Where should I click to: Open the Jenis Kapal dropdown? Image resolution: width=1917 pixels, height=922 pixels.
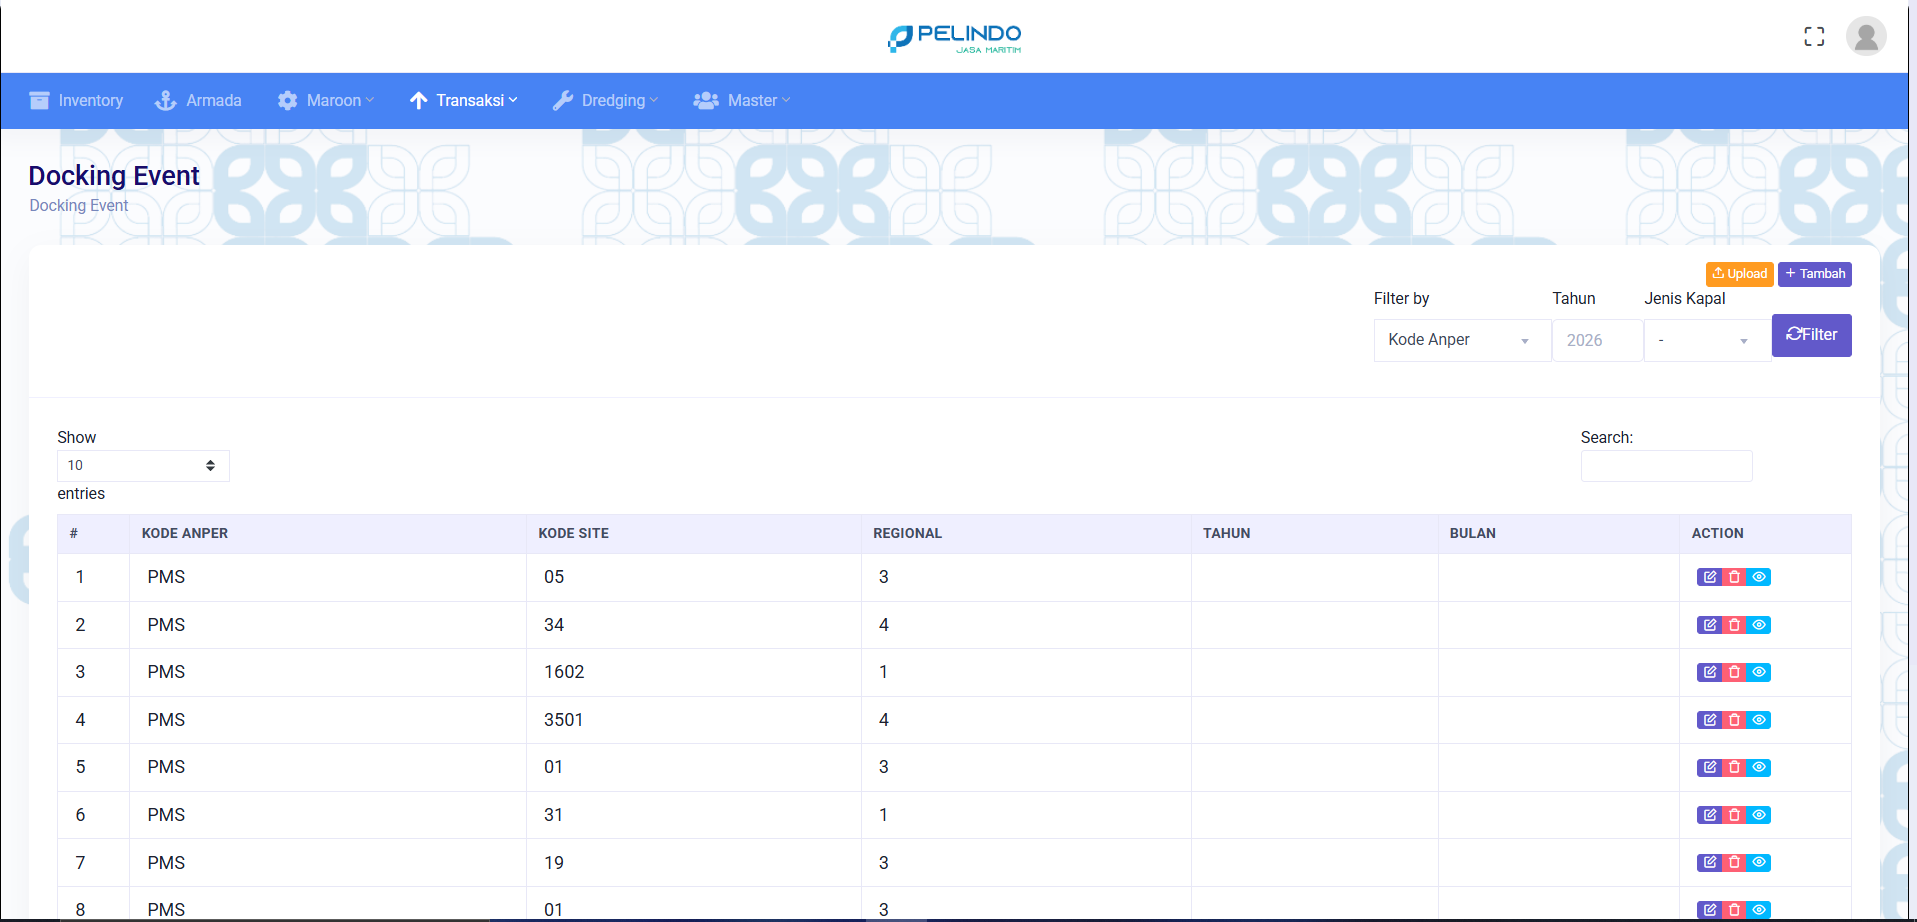(1707, 340)
